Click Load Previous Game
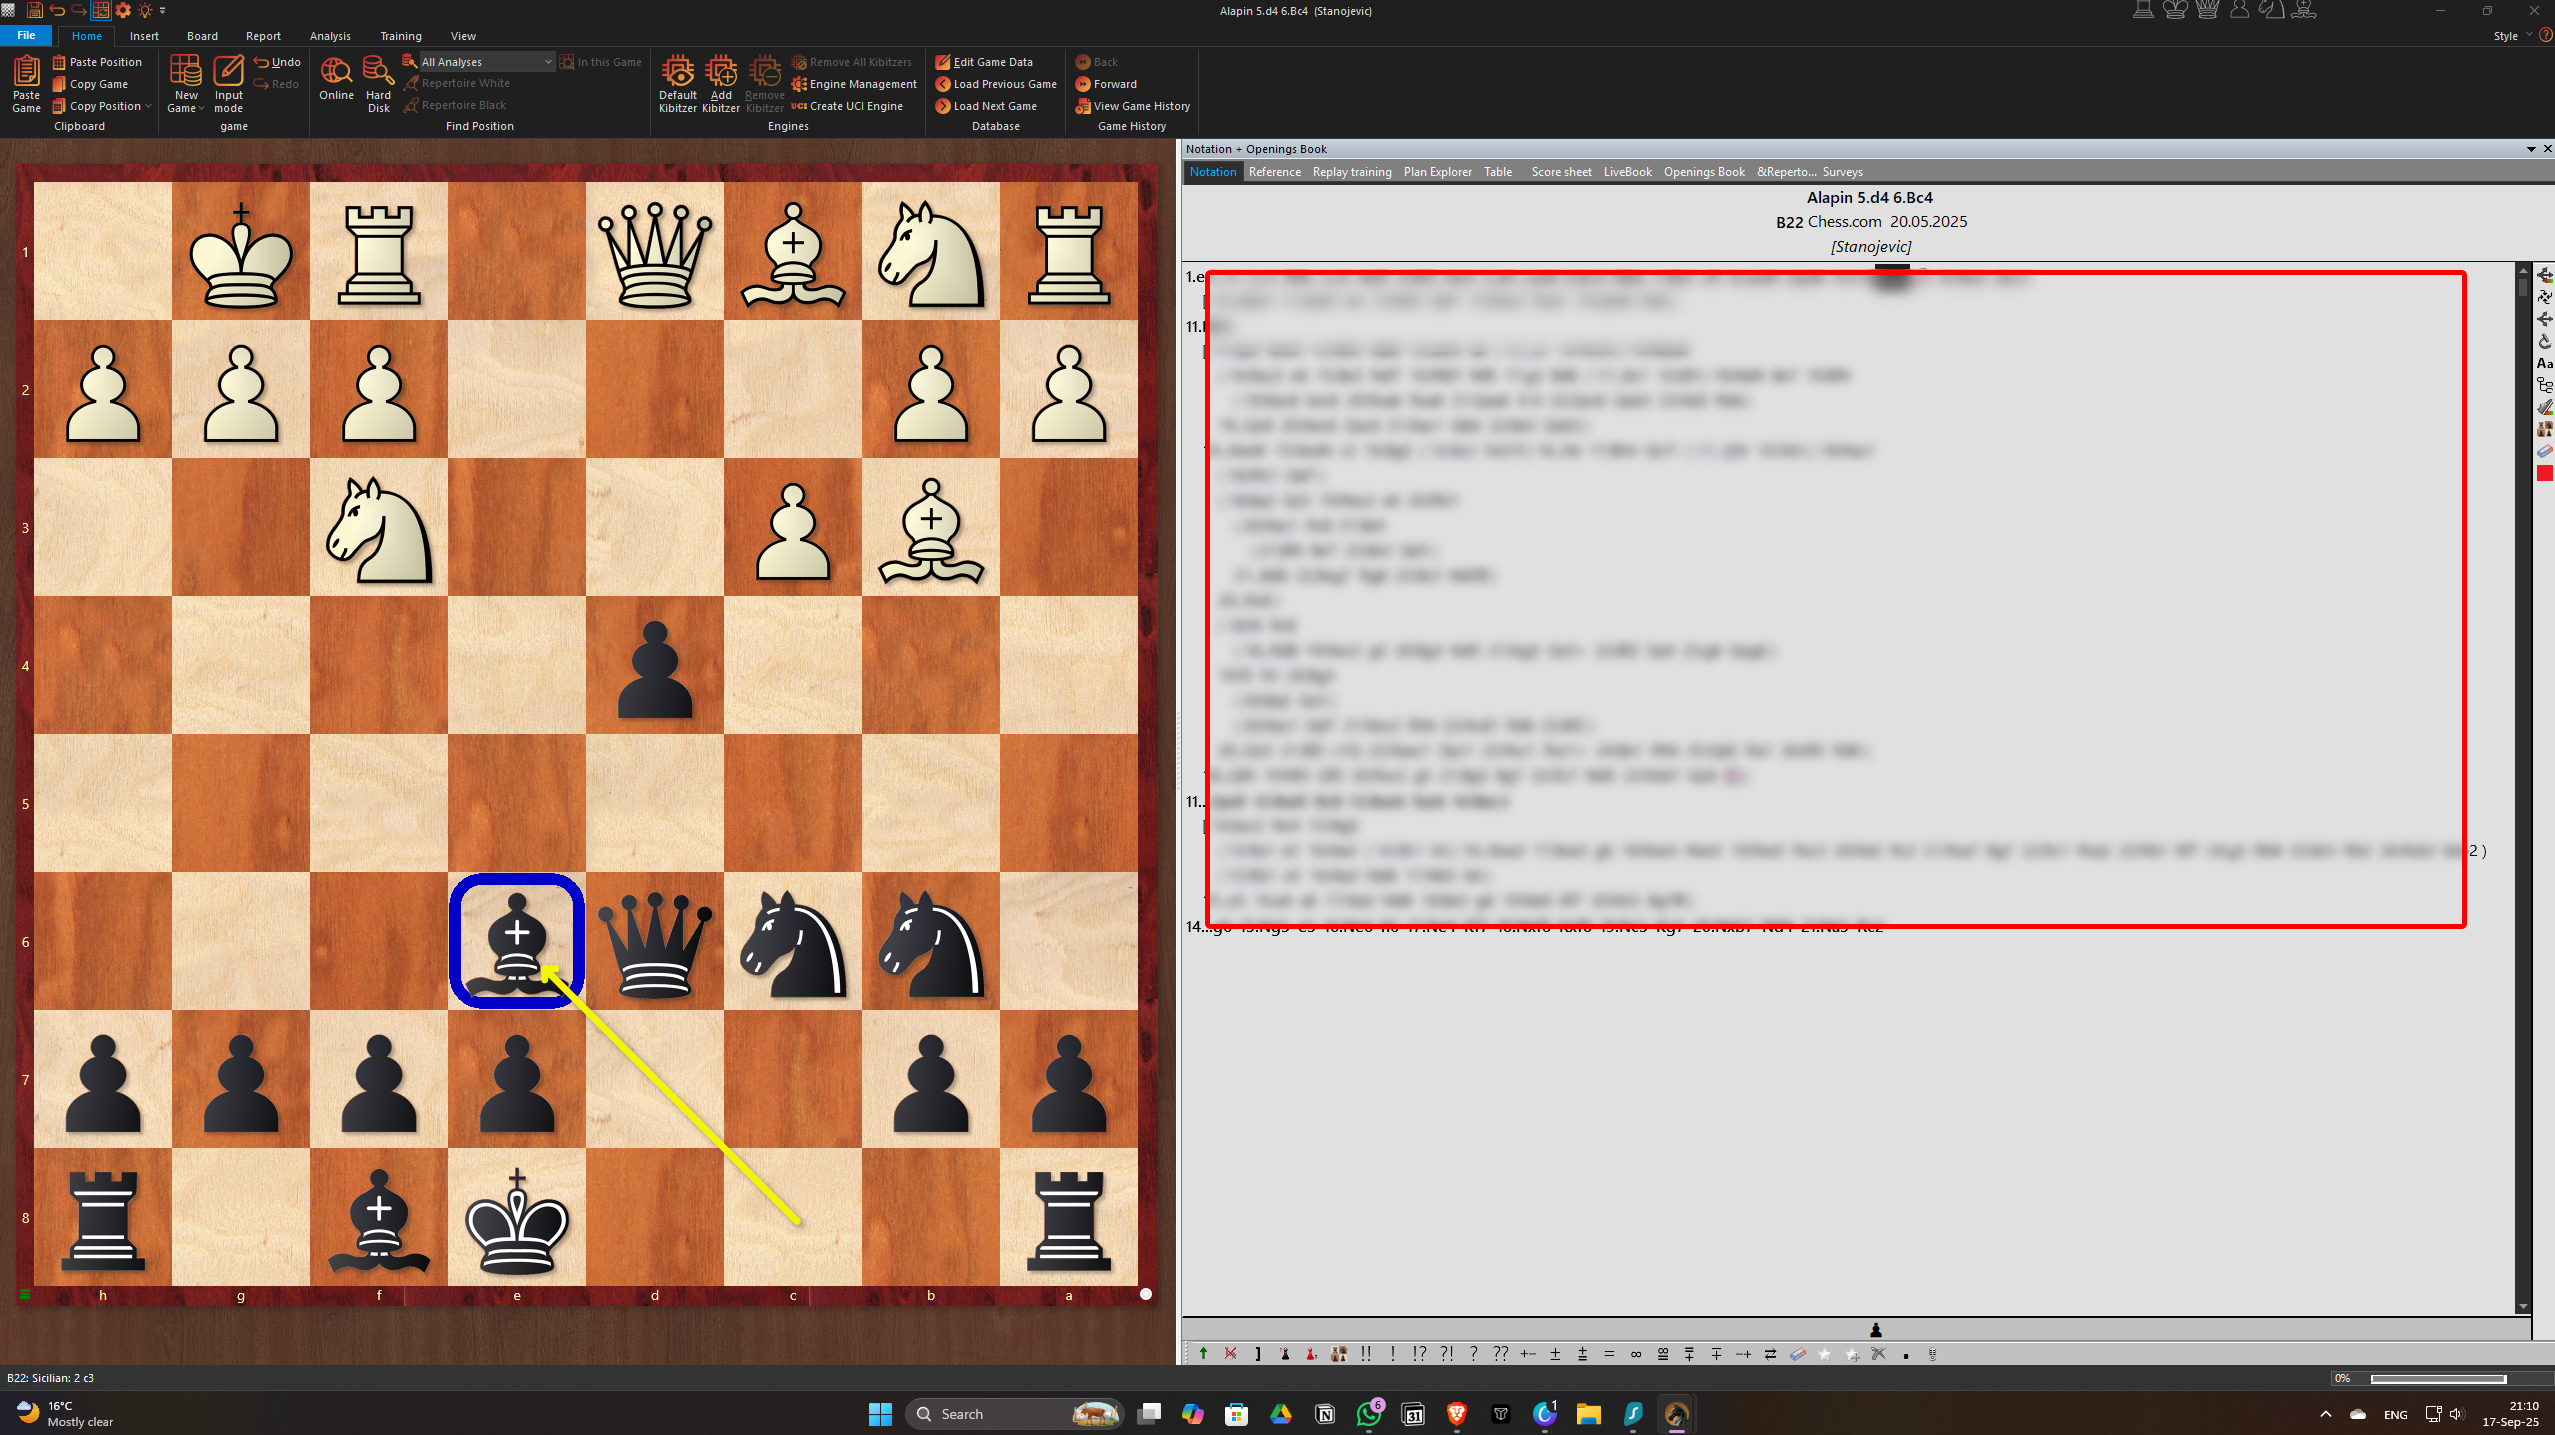2555x1435 pixels. [996, 84]
